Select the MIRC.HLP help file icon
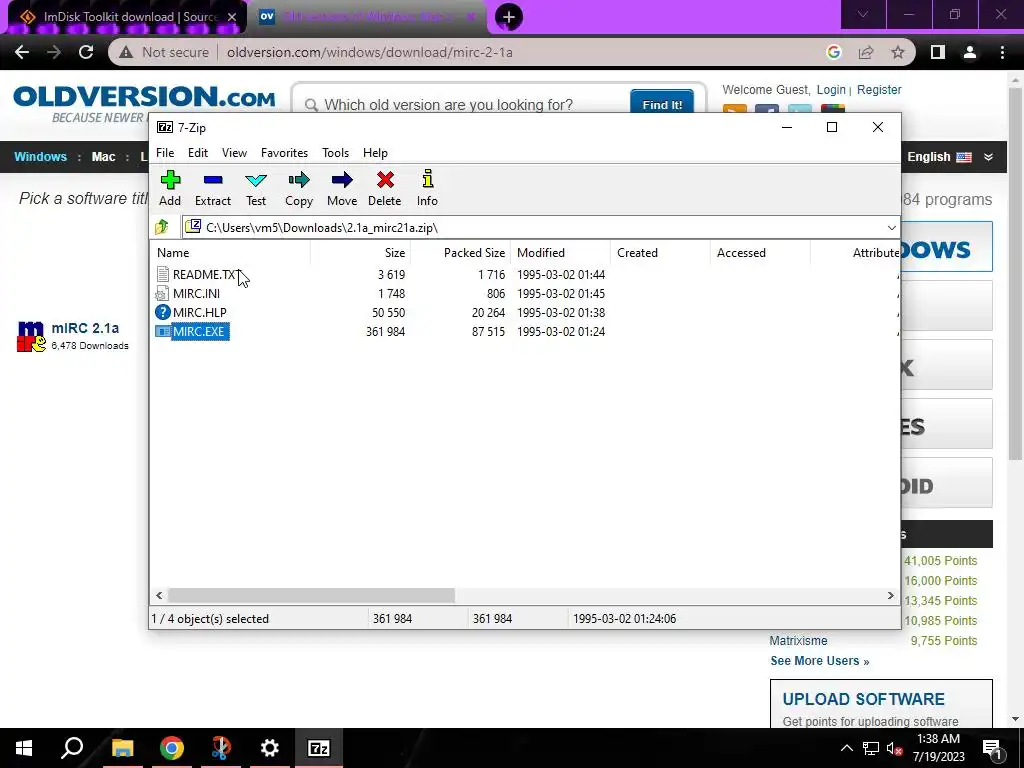Image resolution: width=1024 pixels, height=768 pixels. (163, 312)
